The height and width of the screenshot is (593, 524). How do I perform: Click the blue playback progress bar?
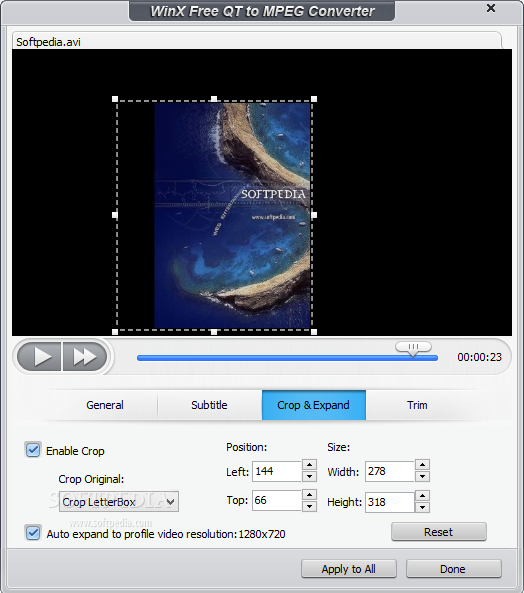pyautogui.click(x=287, y=358)
